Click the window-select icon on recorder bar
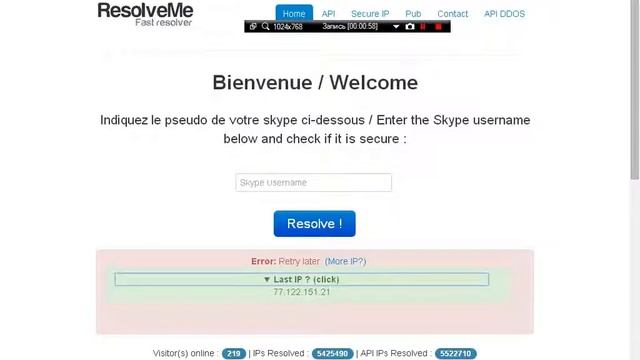Viewport: 640px width, 360px height. click(253, 27)
